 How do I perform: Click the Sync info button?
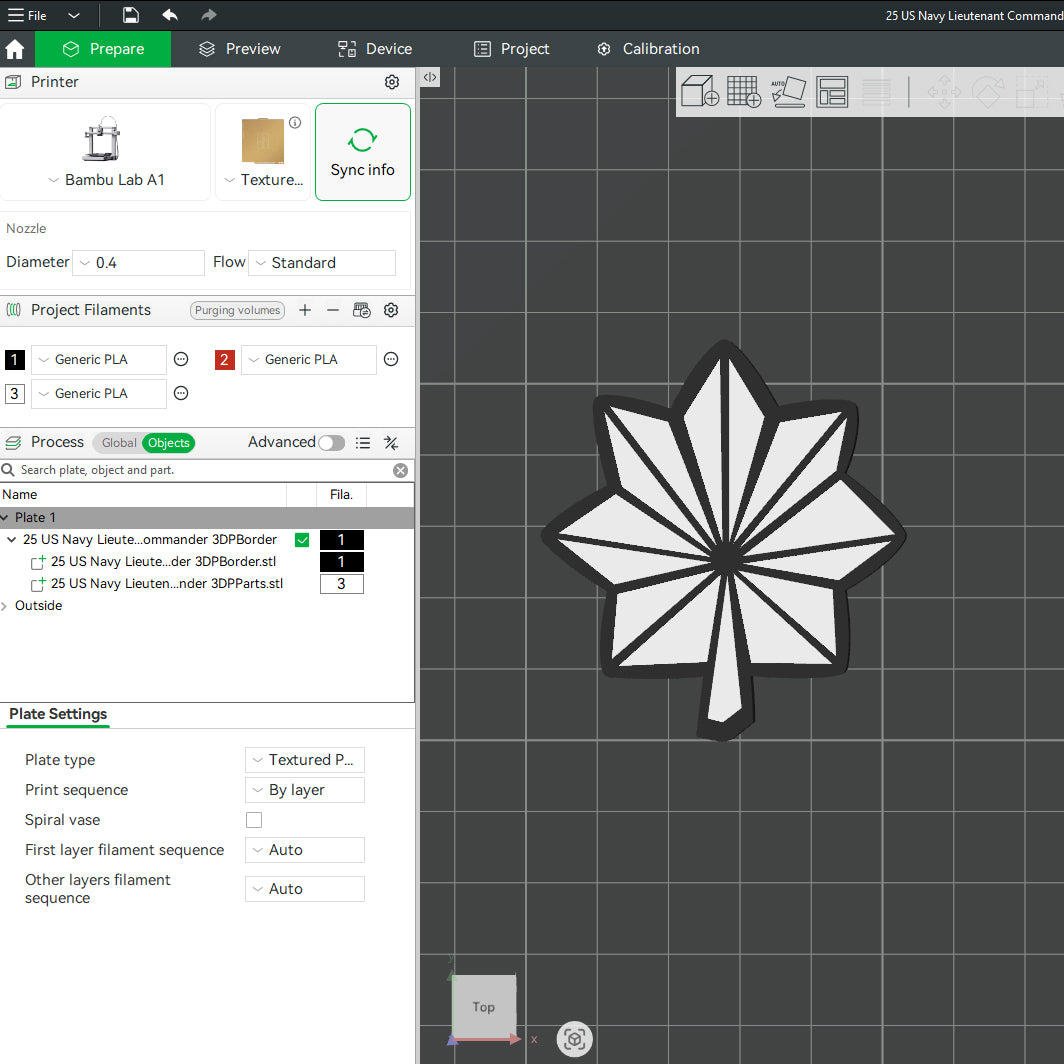coord(363,152)
